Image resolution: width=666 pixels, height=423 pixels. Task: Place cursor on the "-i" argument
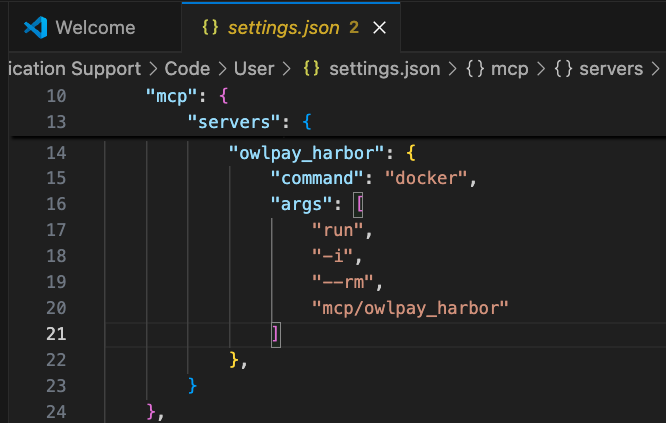click(333, 256)
